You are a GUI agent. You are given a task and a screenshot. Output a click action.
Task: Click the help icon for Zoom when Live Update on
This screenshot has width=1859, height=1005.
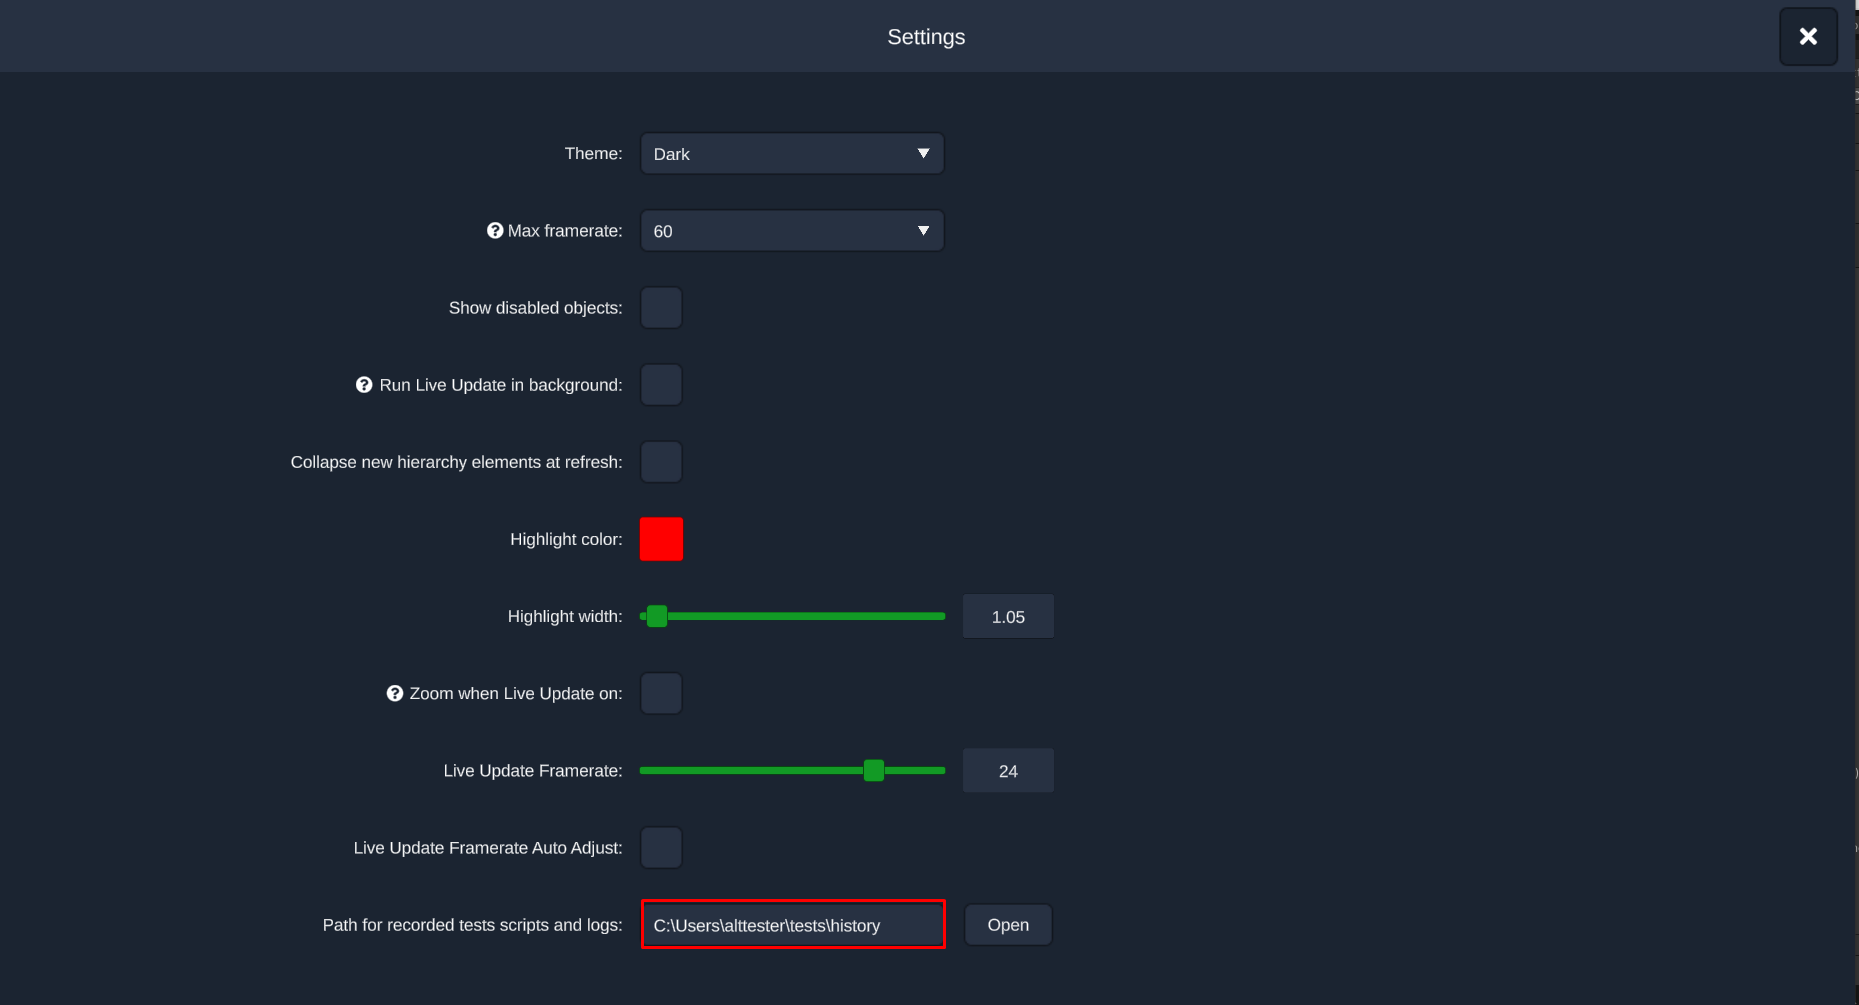click(394, 693)
